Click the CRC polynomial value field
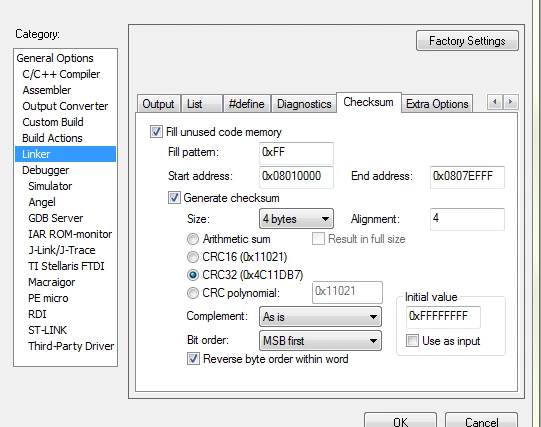Image resolution: width=541 pixels, height=427 pixels. click(347, 292)
